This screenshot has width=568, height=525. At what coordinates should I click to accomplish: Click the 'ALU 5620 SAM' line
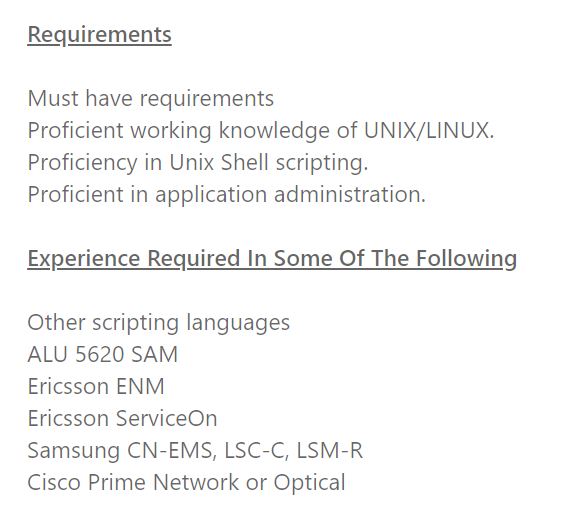click(103, 354)
